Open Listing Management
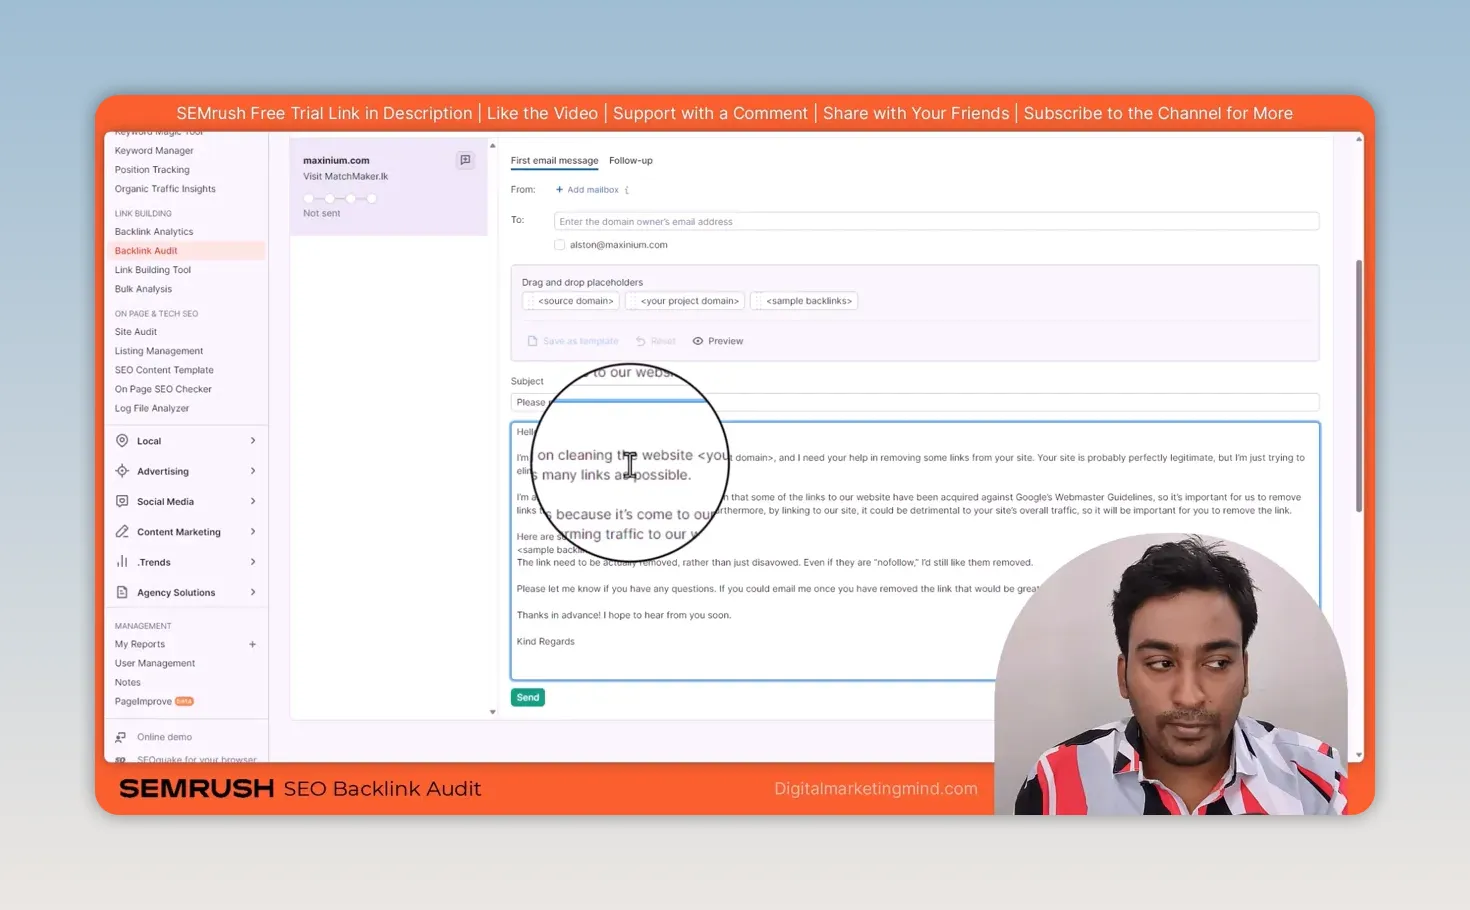1470x910 pixels. coord(159,351)
